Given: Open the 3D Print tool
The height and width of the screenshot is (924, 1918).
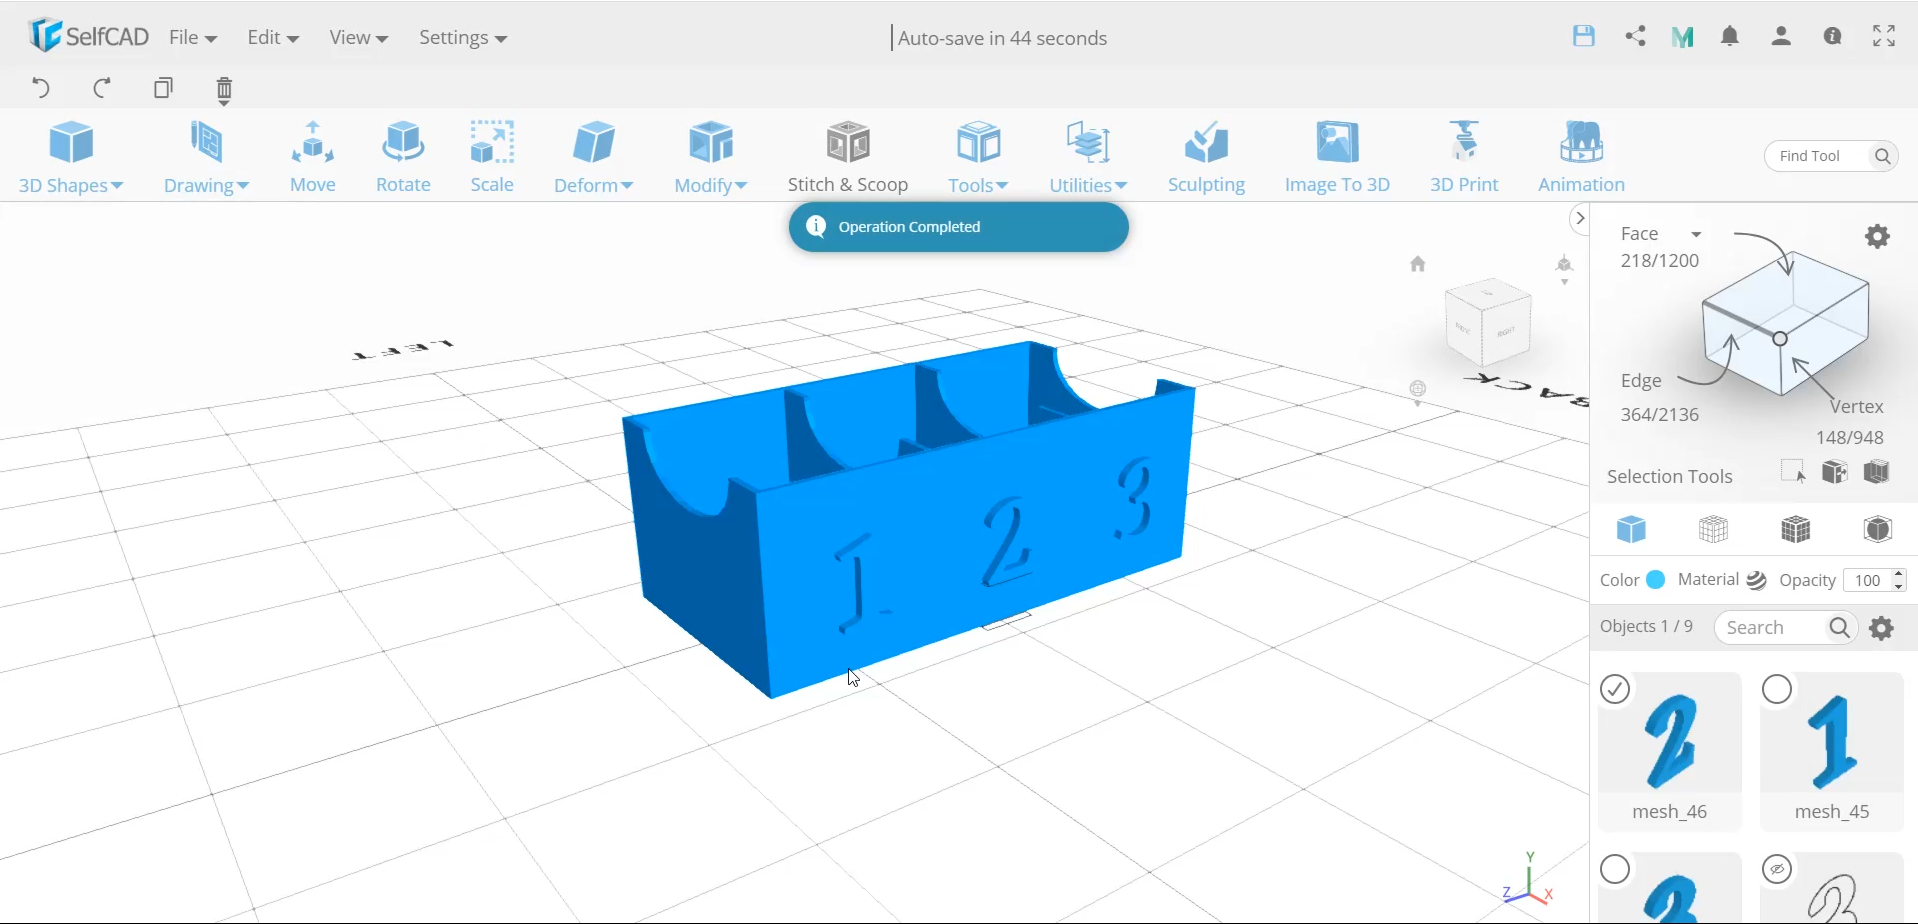Looking at the screenshot, I should pyautogui.click(x=1464, y=157).
